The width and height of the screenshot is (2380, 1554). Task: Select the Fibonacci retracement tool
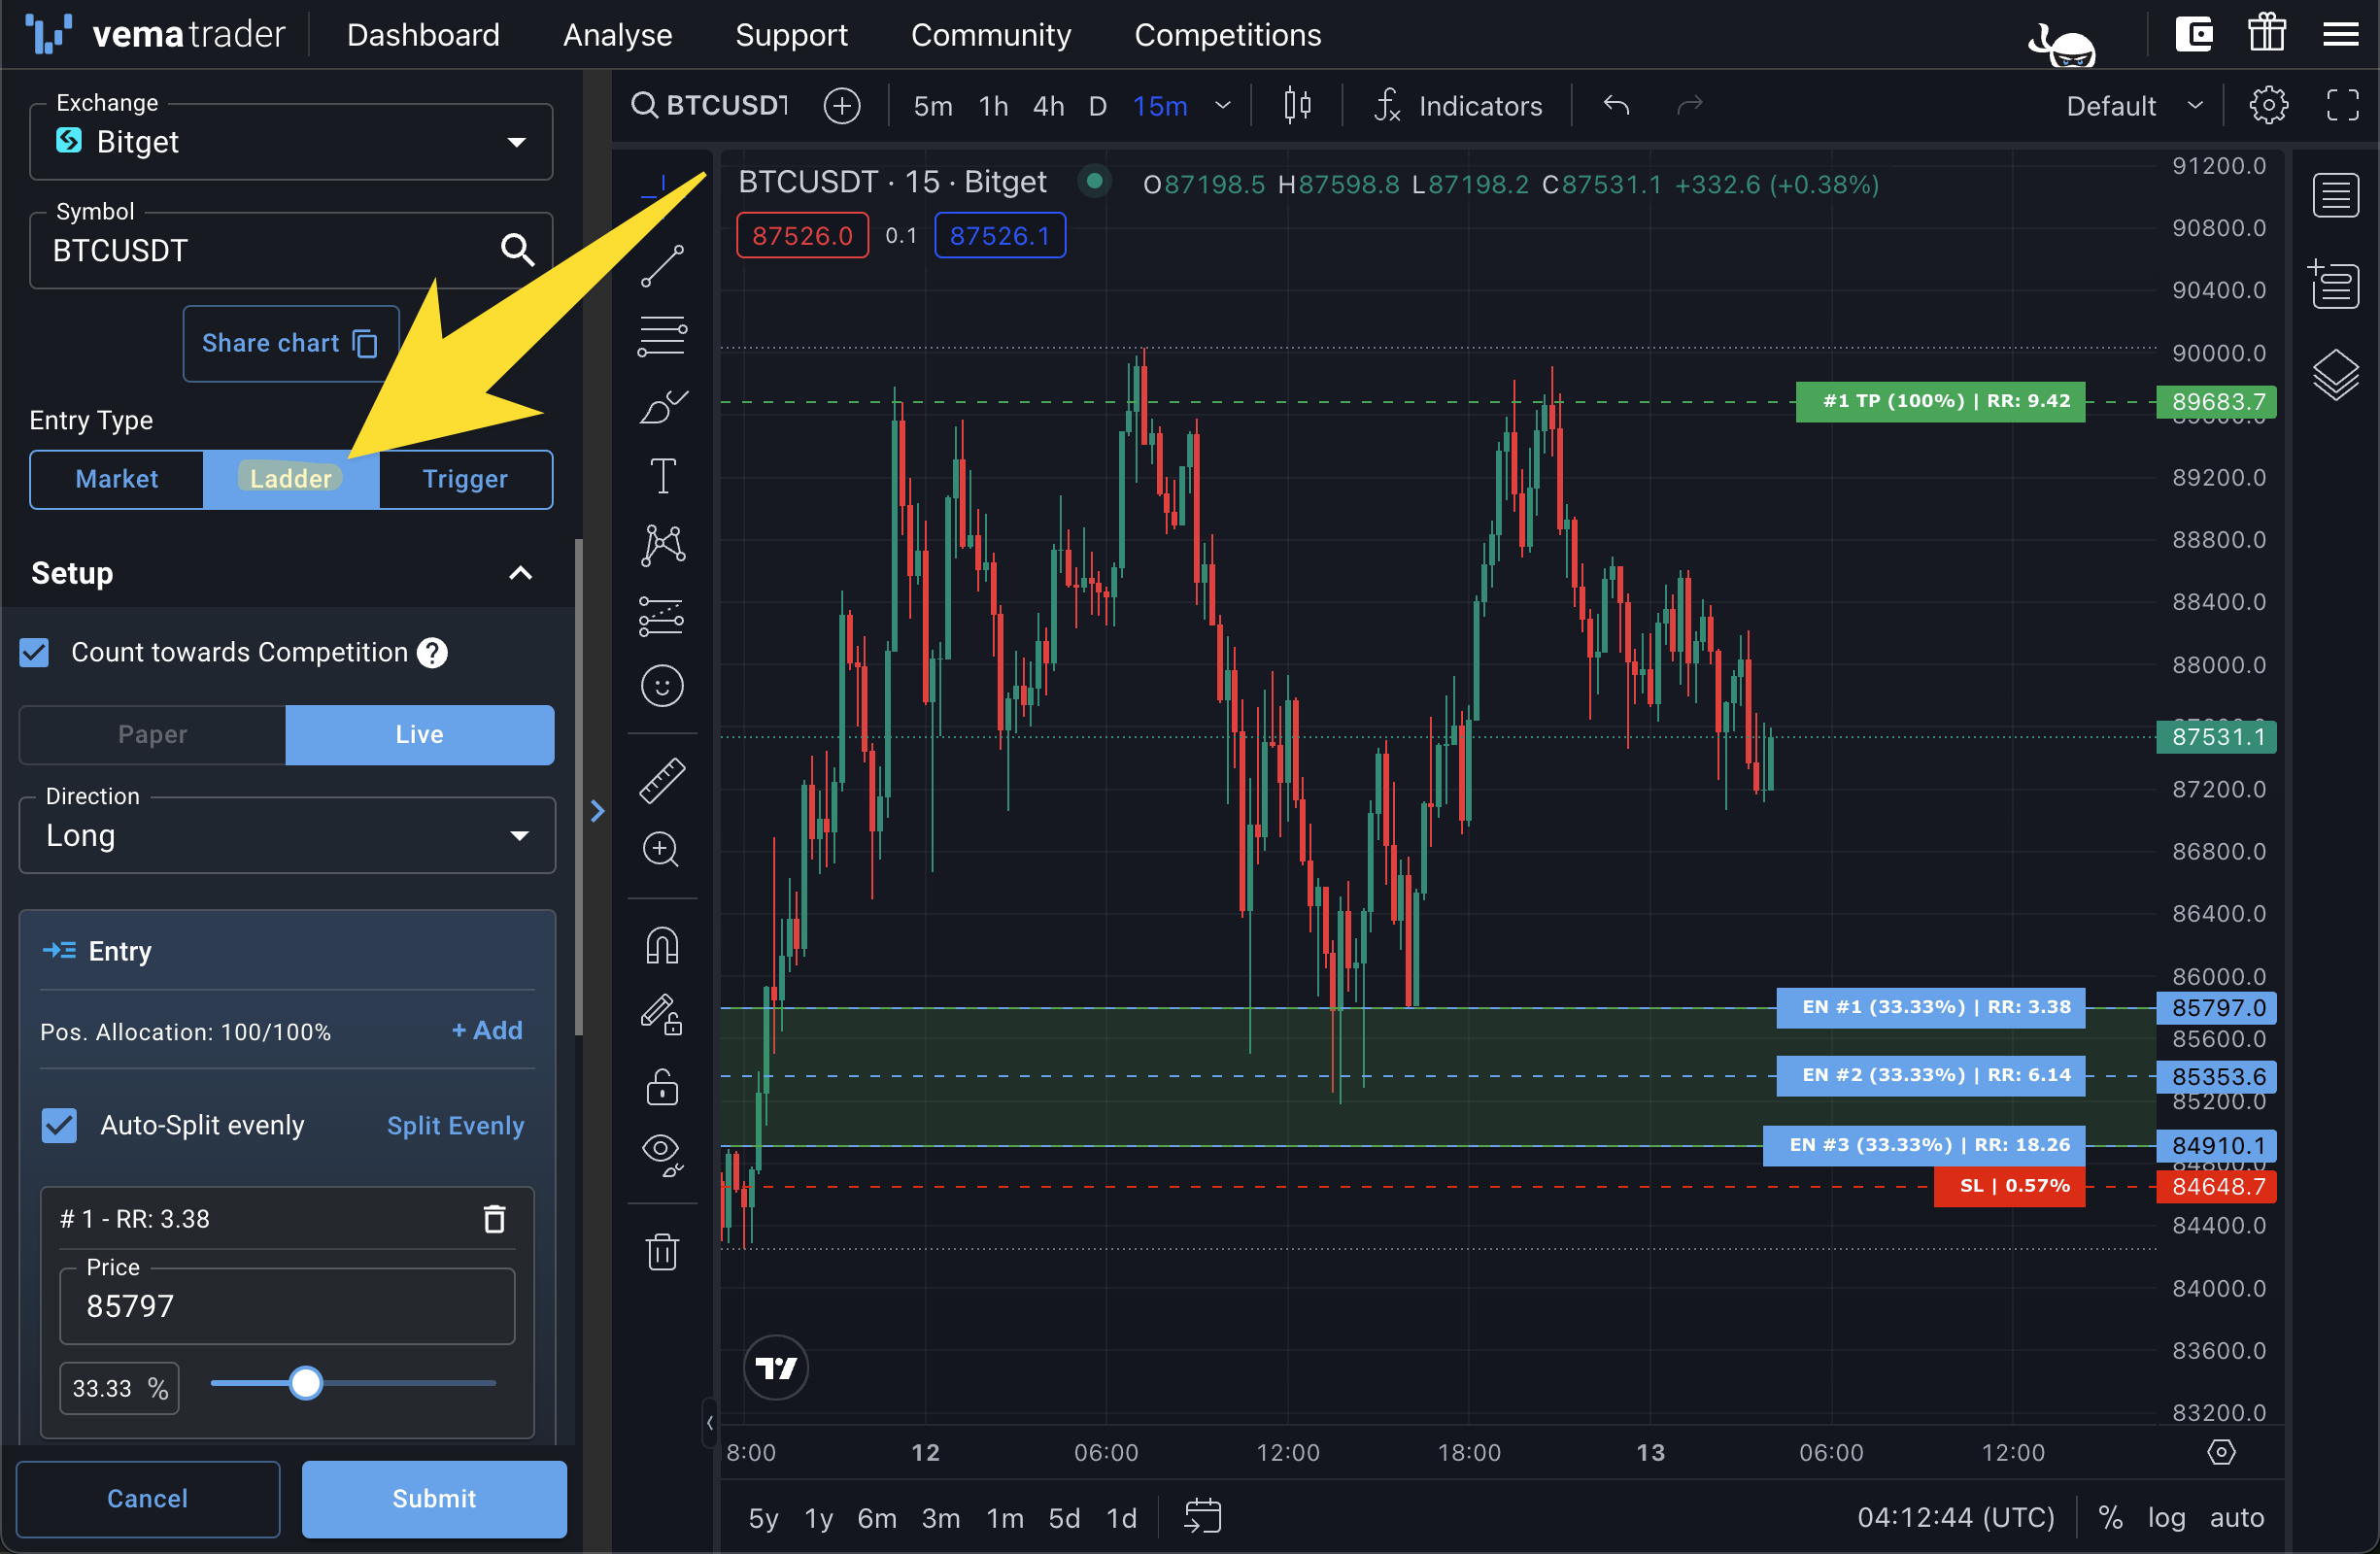point(662,336)
